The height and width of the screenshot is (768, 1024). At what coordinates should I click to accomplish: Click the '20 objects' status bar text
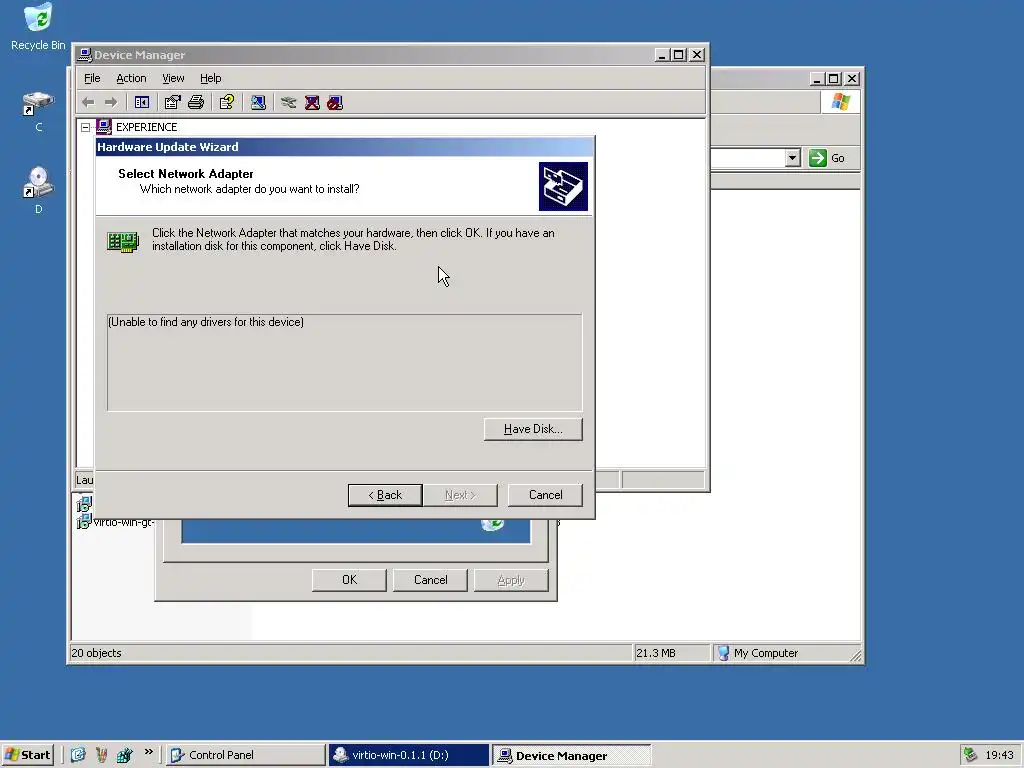tap(96, 653)
